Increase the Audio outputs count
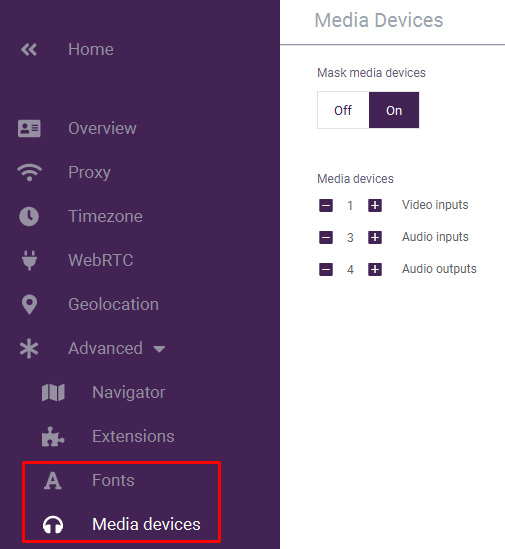This screenshot has width=505, height=549. coord(375,270)
